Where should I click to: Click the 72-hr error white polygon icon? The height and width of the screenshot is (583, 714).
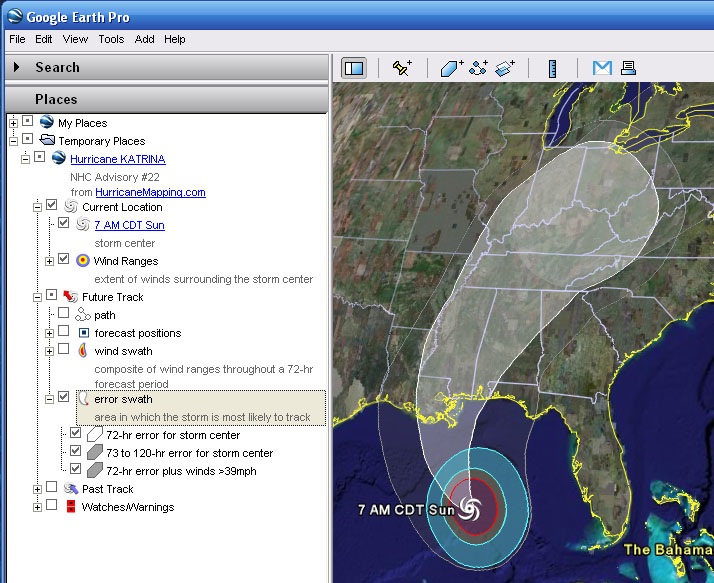95,434
